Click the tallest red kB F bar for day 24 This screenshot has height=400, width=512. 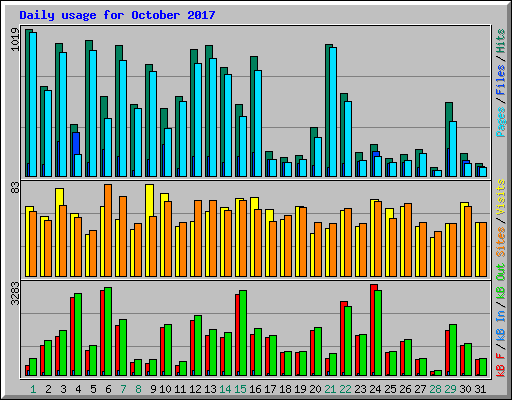pos(373,330)
